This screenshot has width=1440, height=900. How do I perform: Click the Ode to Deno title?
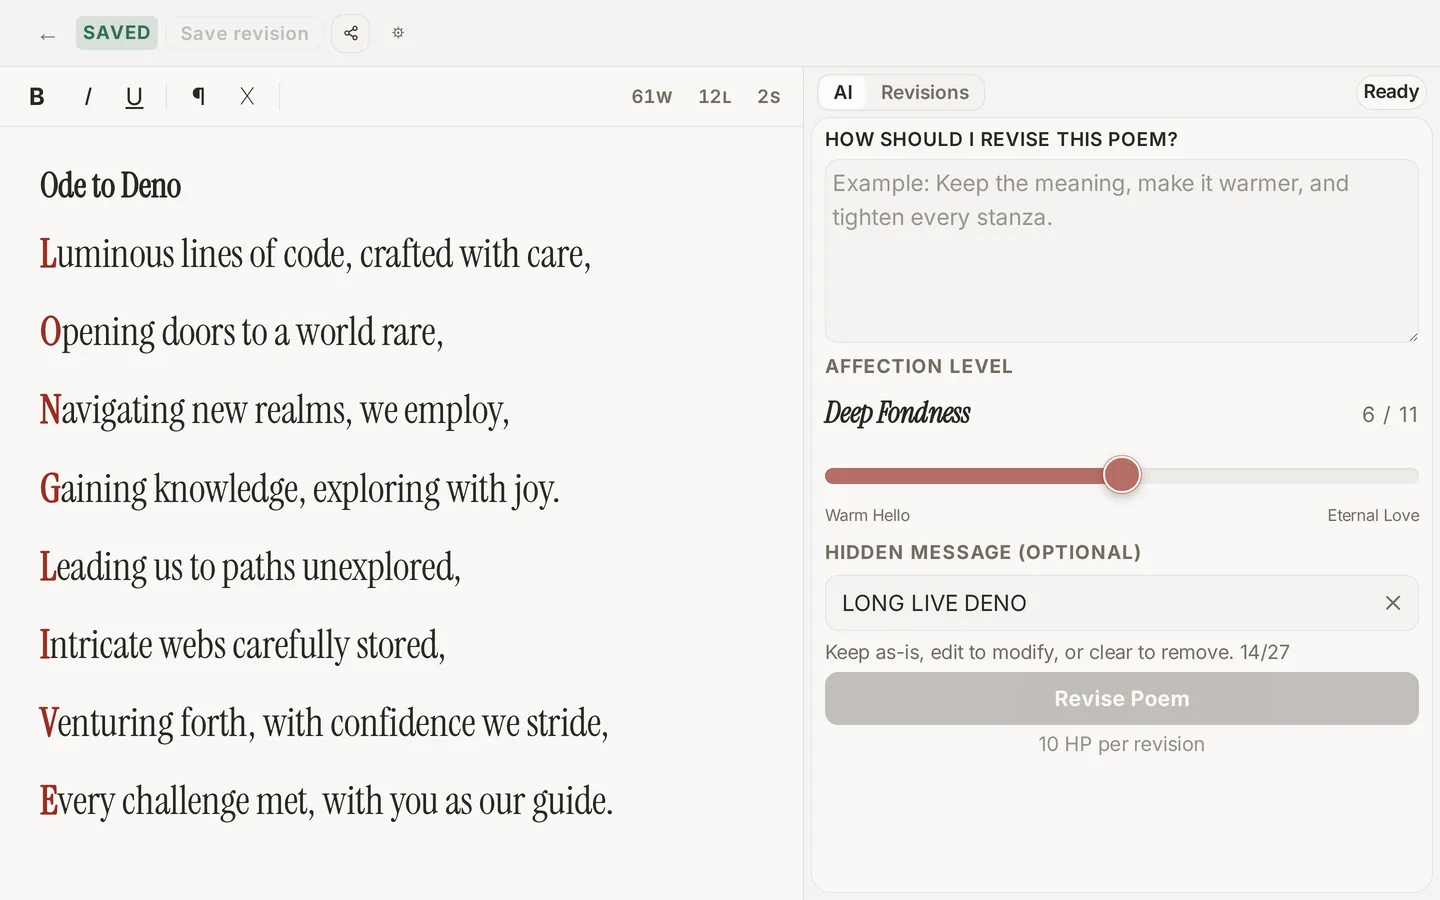point(111,186)
